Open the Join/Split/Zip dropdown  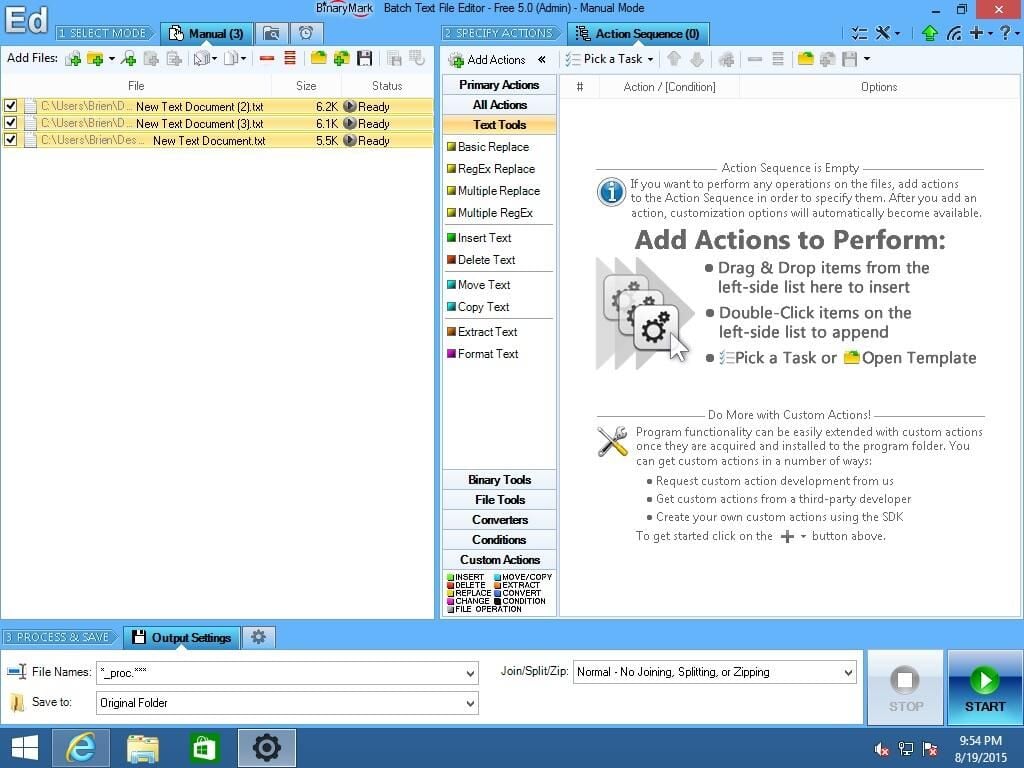[x=848, y=672]
